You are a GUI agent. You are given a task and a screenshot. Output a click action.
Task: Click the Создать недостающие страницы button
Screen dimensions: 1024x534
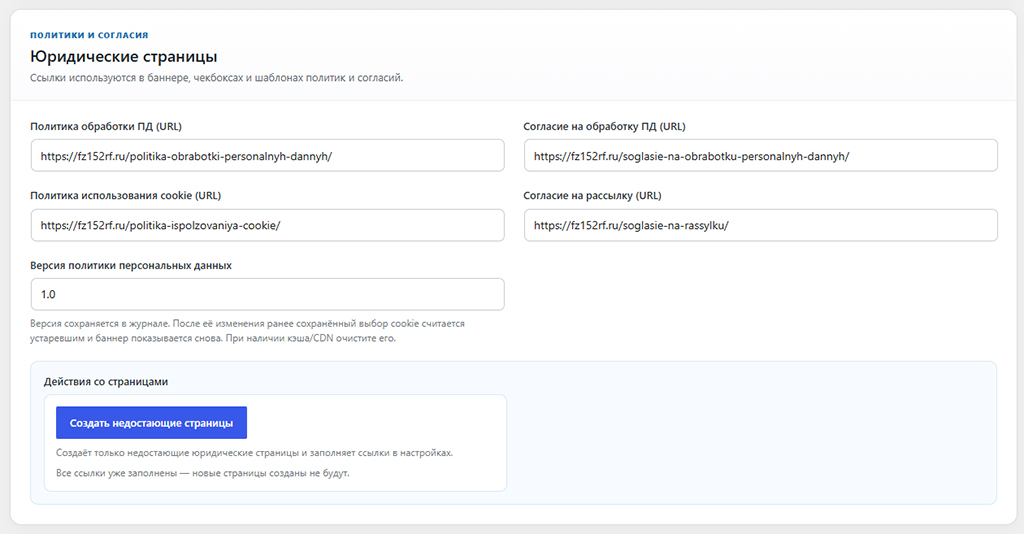[x=152, y=423]
